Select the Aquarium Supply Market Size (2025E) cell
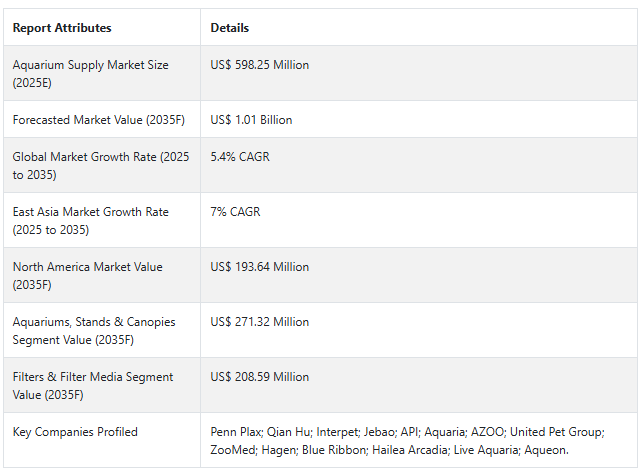643x475 pixels. (91, 73)
